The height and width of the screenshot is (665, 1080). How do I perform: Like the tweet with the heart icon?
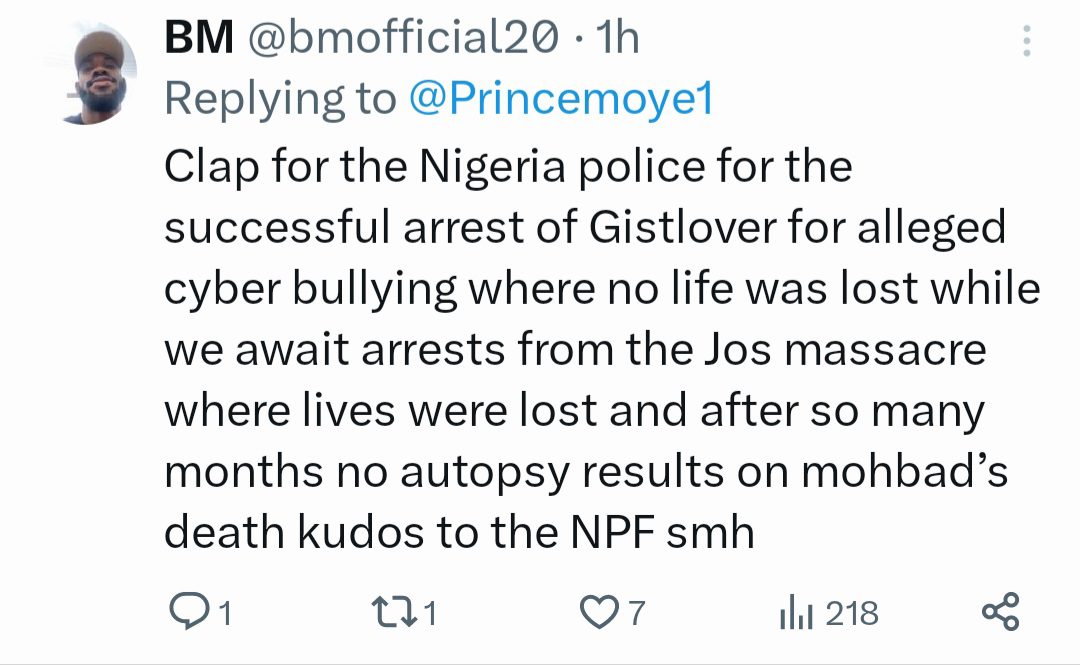(x=601, y=611)
